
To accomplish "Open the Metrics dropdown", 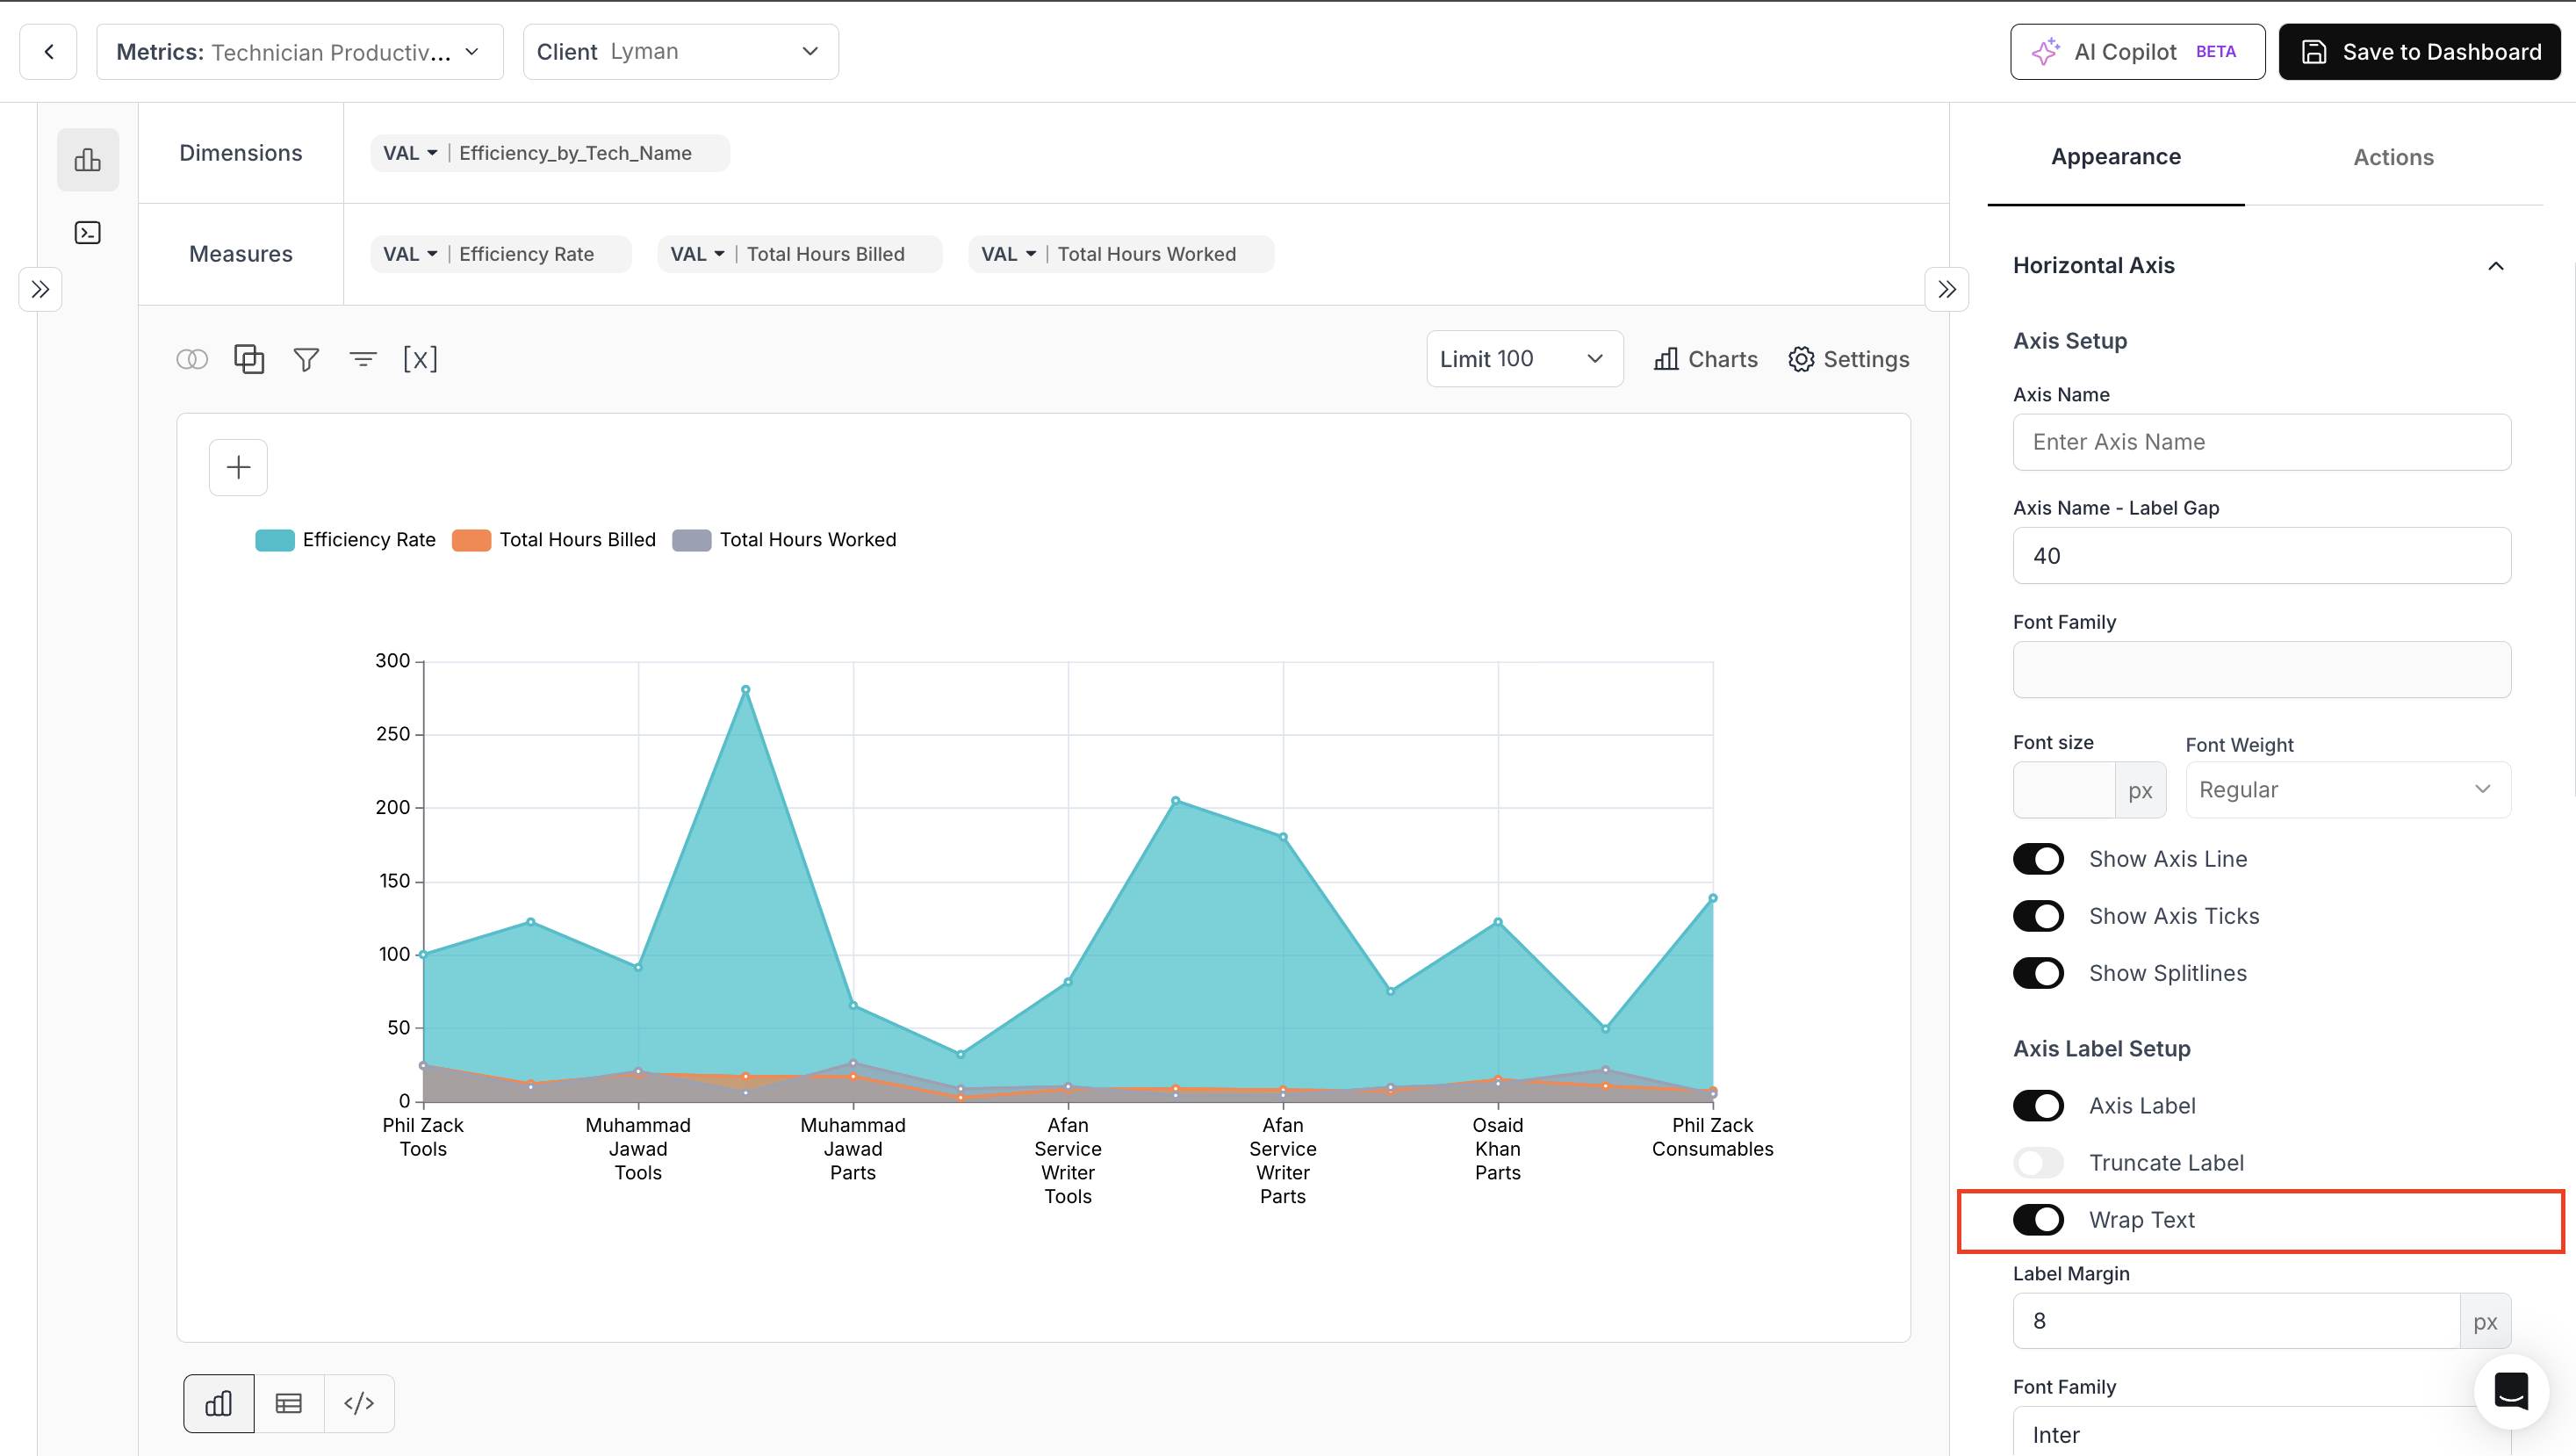I will 300,52.
